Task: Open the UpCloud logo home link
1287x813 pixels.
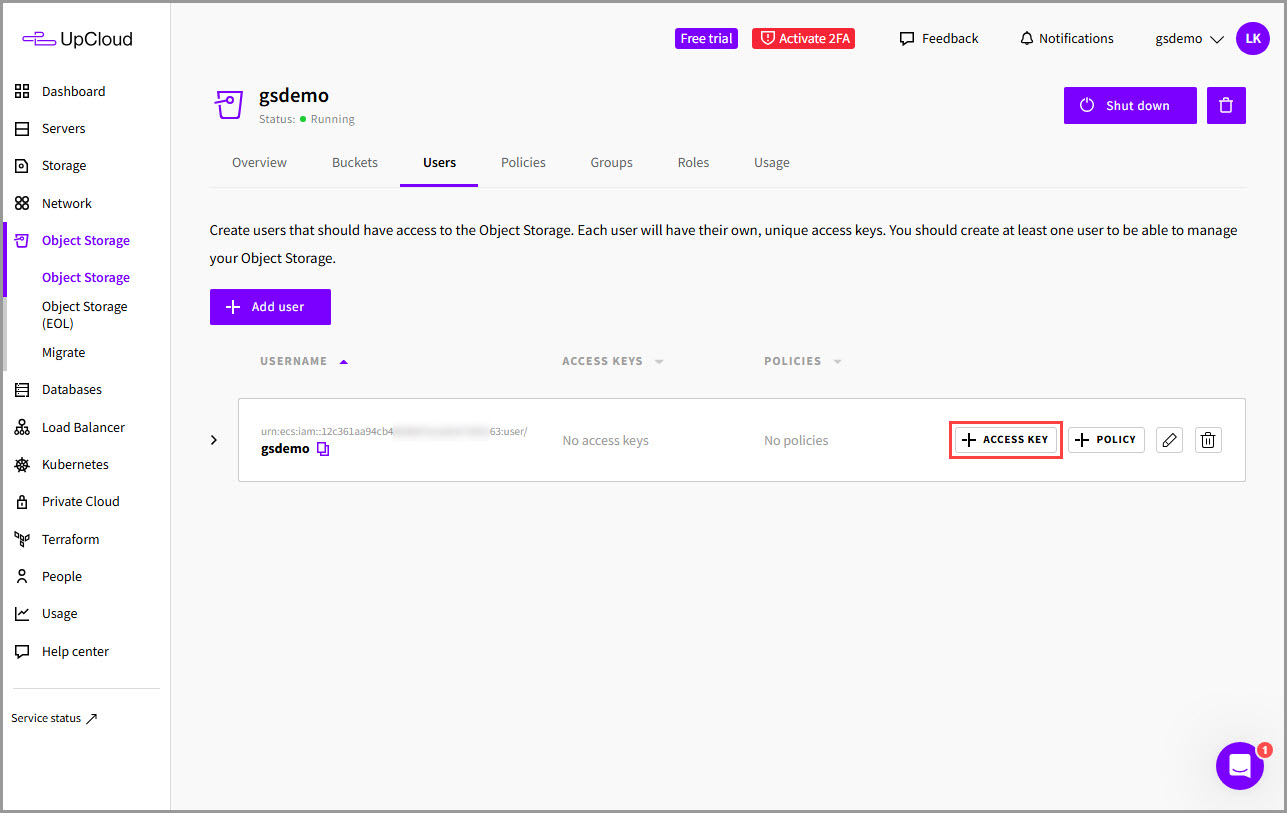Action: [x=77, y=39]
